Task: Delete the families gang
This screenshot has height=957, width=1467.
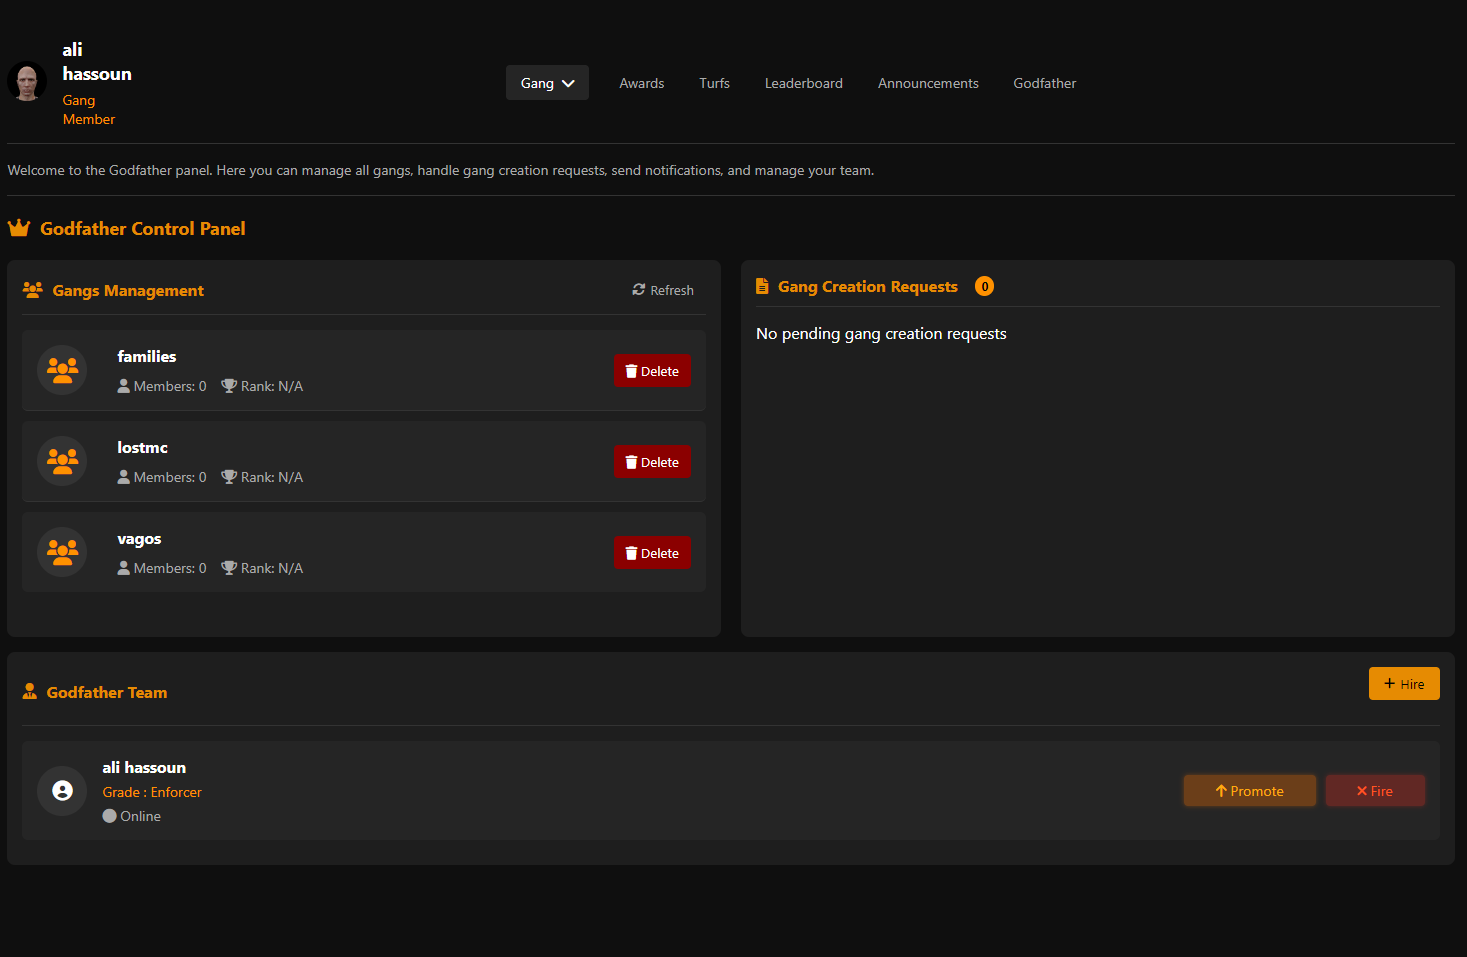Action: [x=652, y=371]
